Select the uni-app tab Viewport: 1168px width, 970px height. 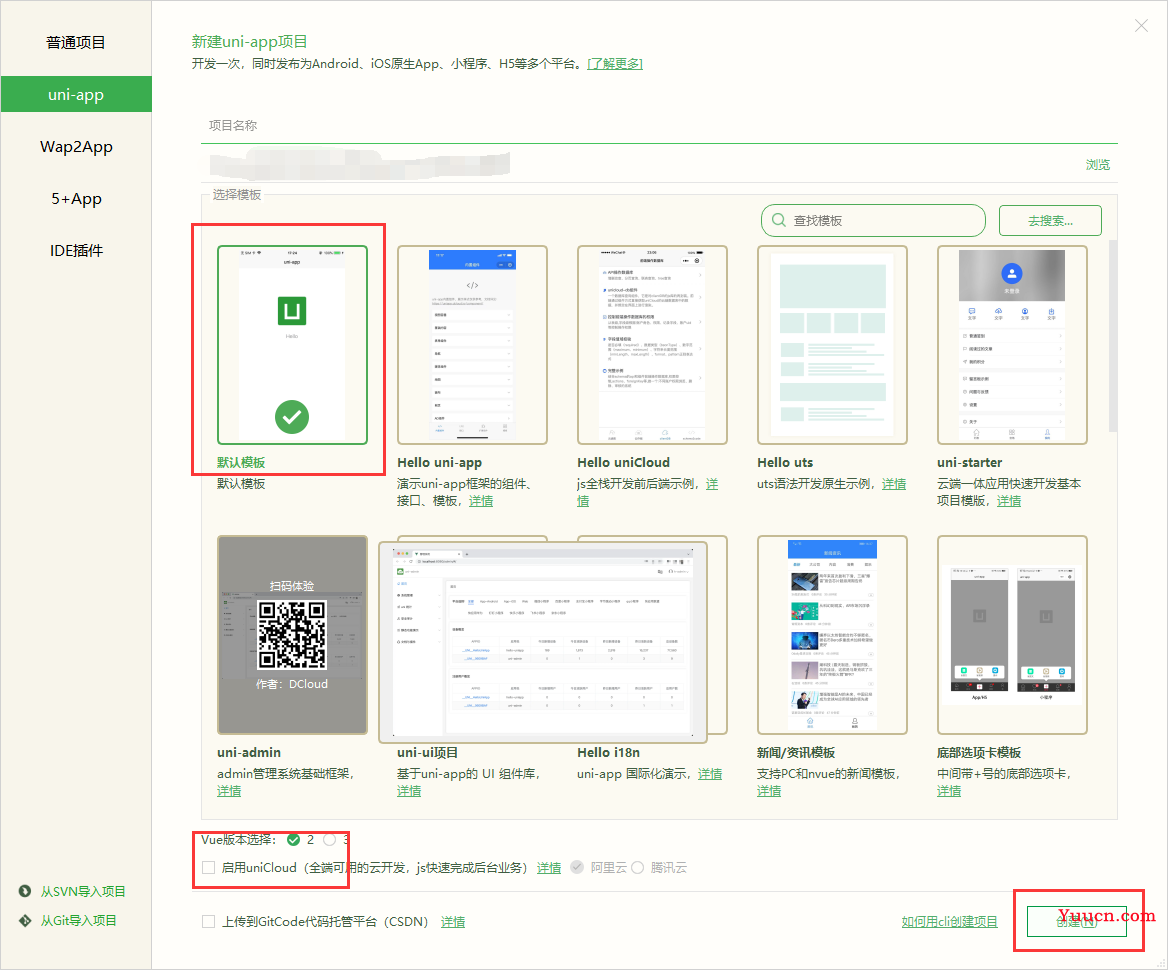(x=76, y=95)
